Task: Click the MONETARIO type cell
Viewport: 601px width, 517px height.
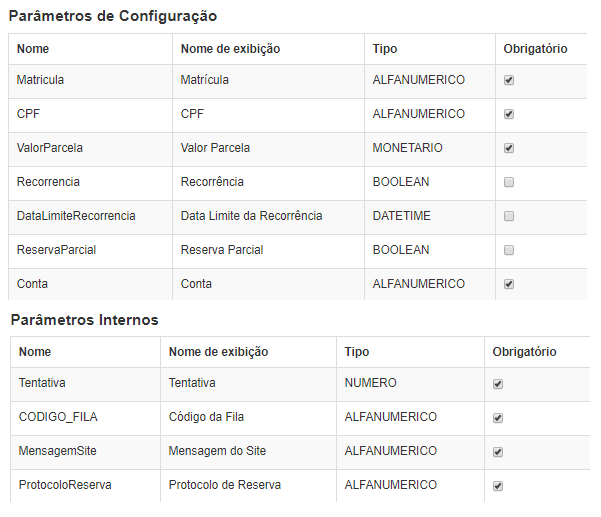Action: coord(430,148)
